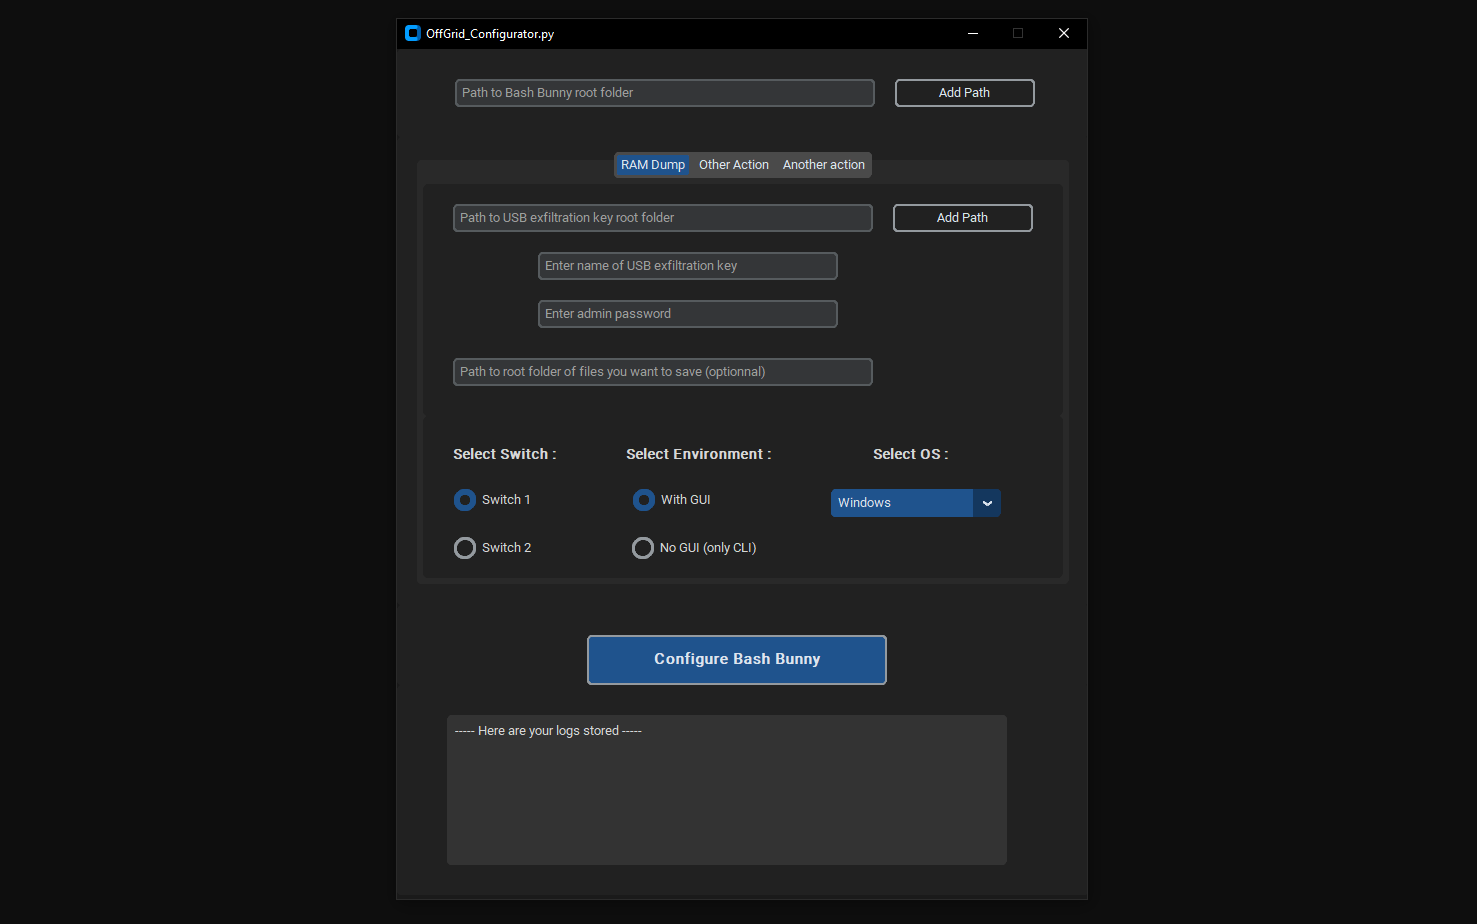Select the Another action tab
This screenshot has width=1477, height=924.
click(x=824, y=165)
